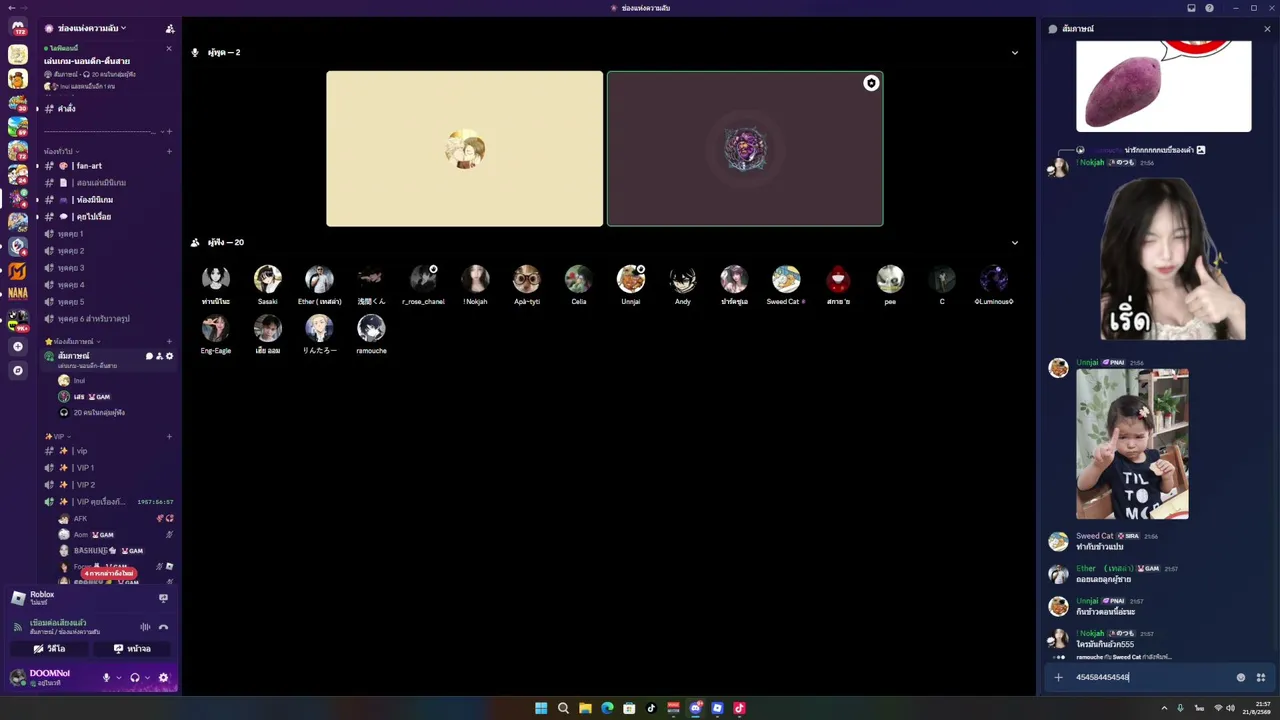
Task: Show hidden system tray icons chevron
Action: [x=1164, y=708]
